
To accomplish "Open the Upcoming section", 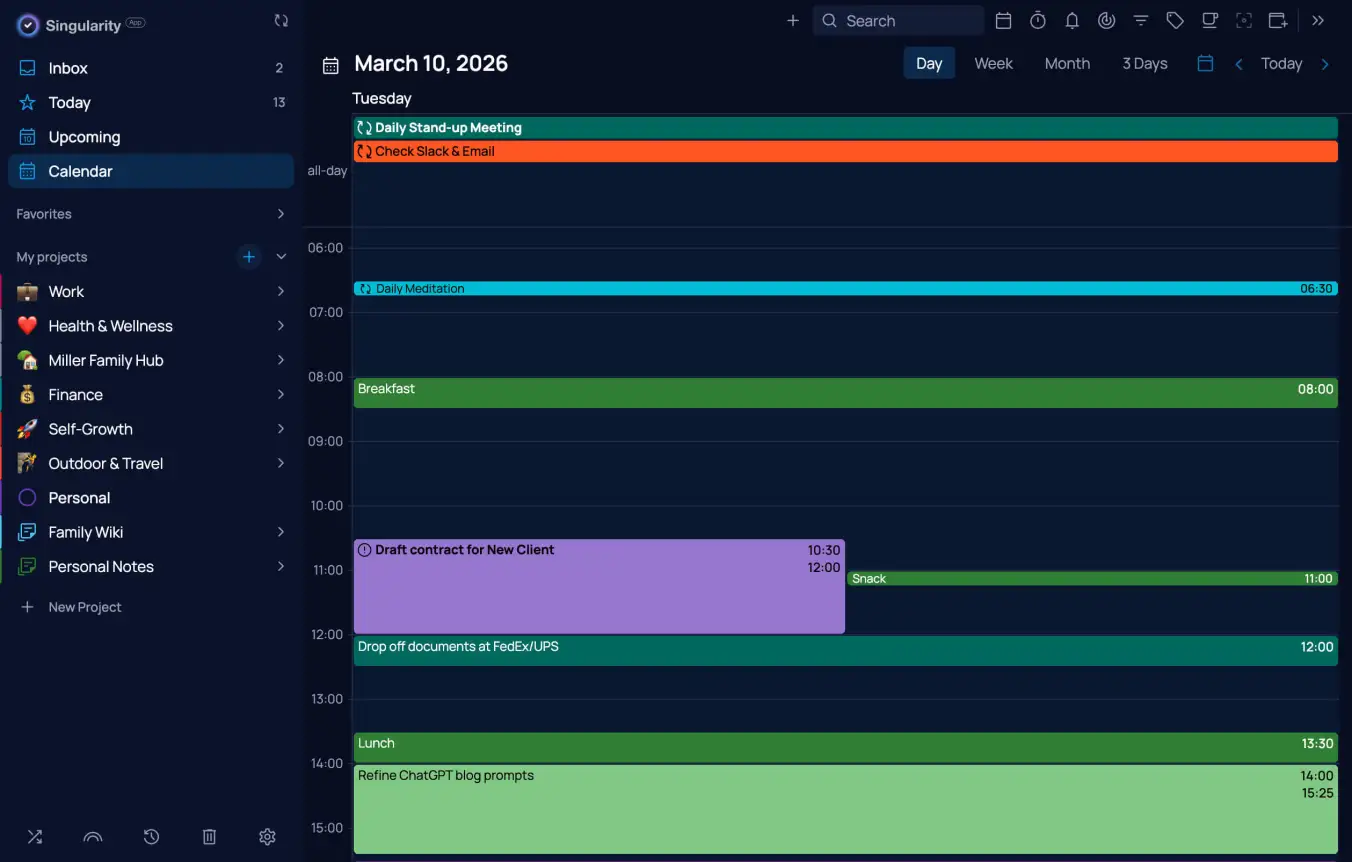I will 151,137.
